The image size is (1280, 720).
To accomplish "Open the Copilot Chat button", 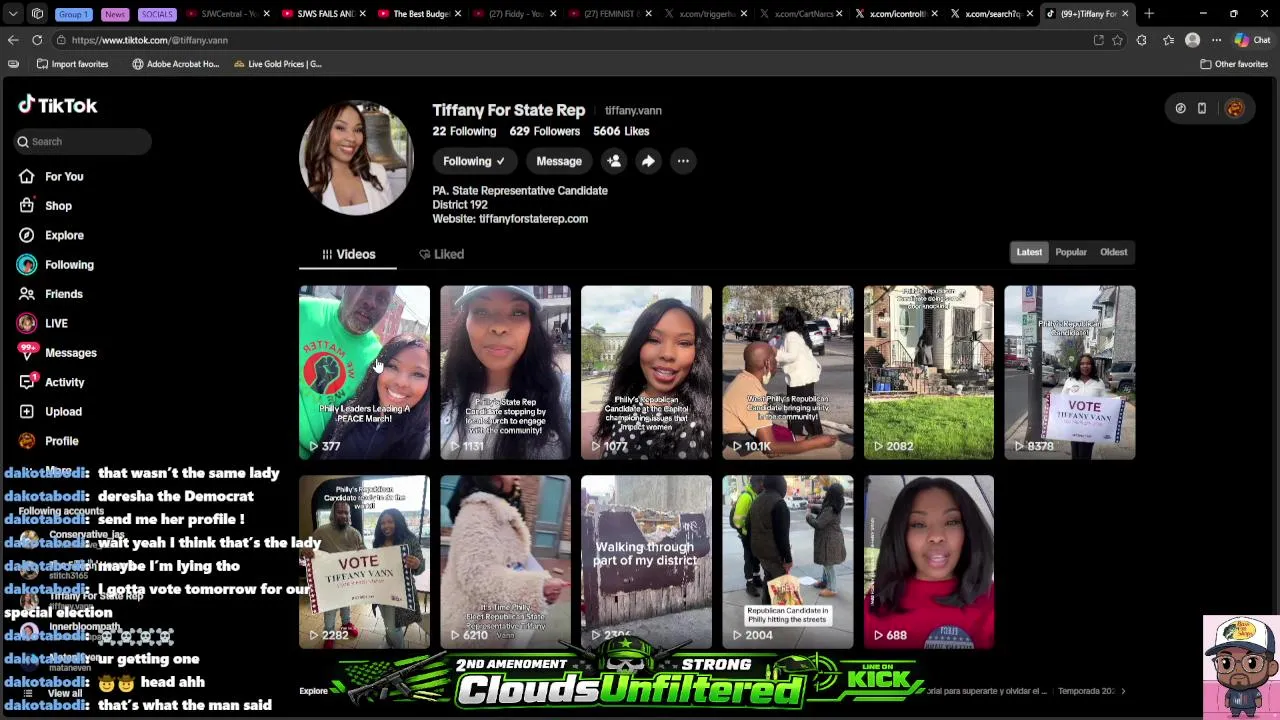I will coord(1252,40).
